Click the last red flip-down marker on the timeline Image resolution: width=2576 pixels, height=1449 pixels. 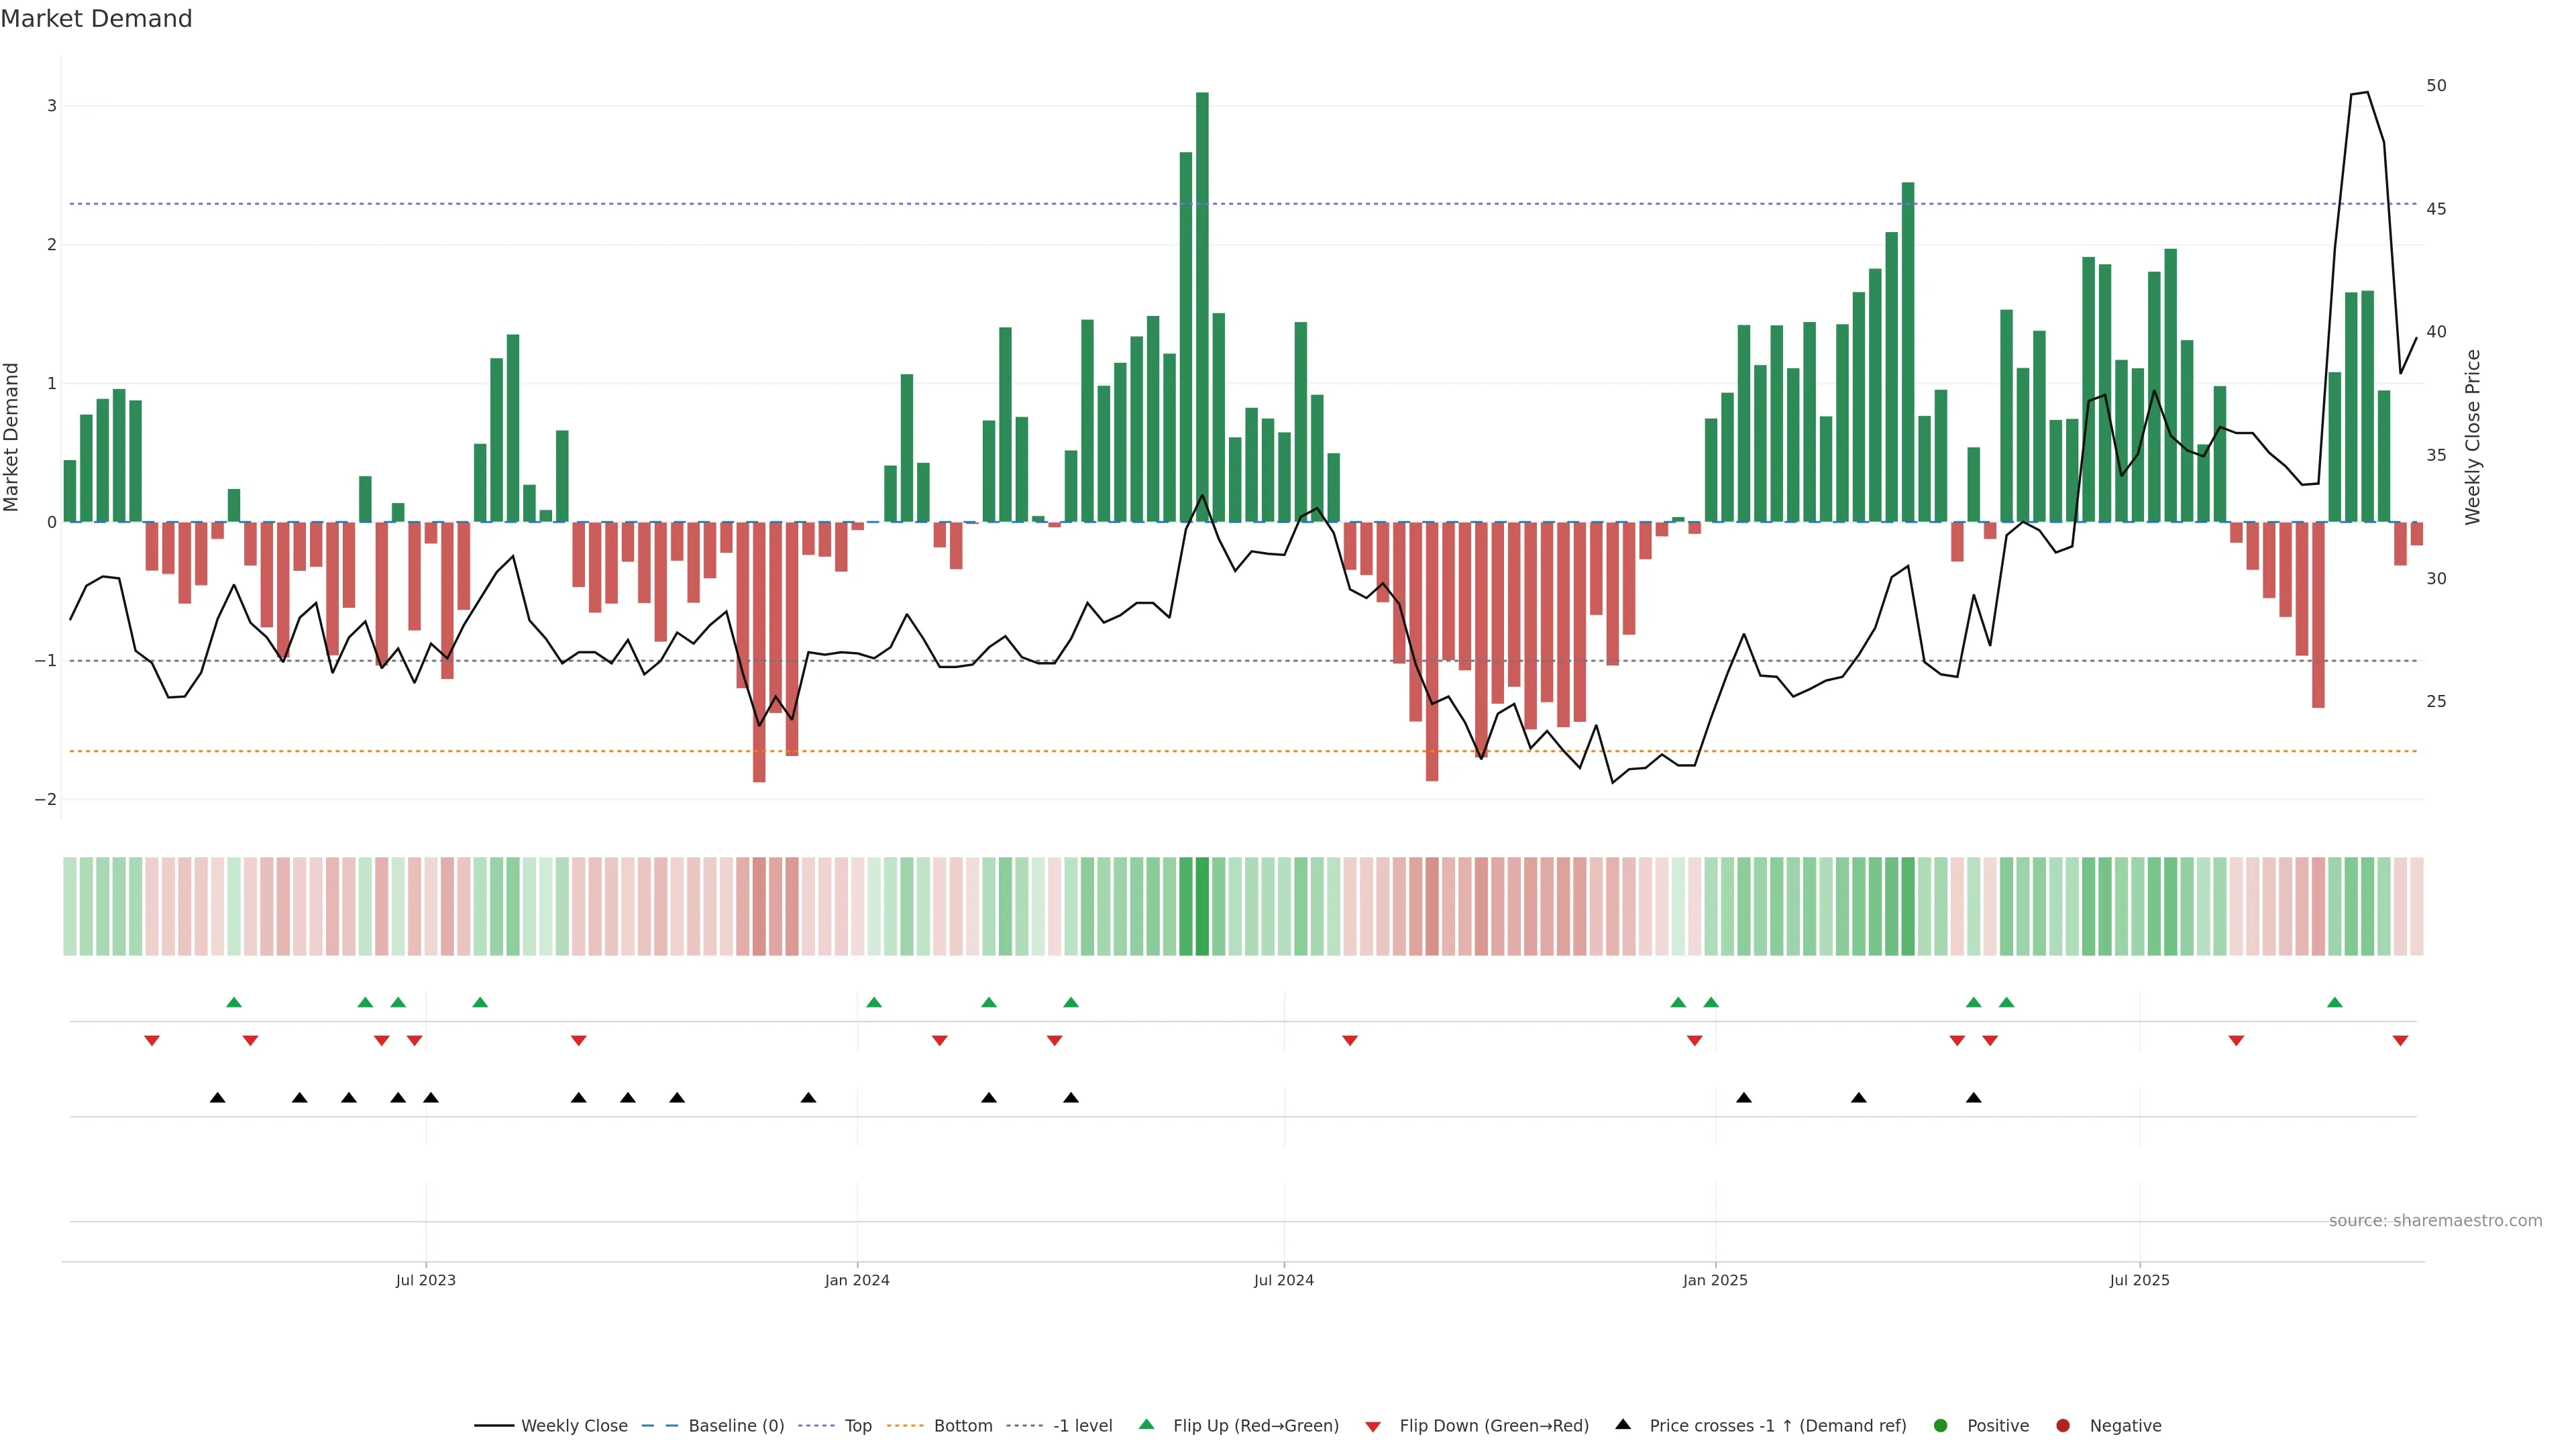2400,1041
